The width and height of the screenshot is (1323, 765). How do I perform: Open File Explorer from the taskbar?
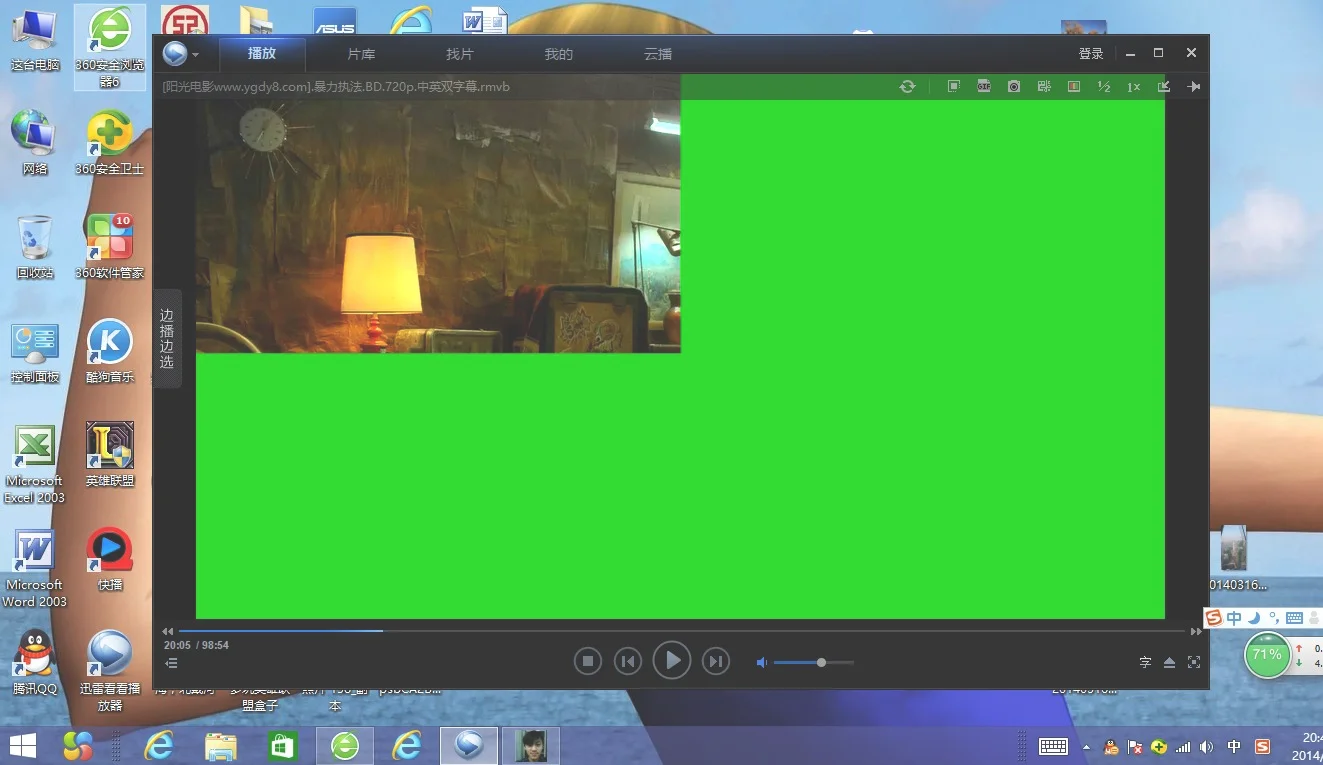tap(220, 745)
